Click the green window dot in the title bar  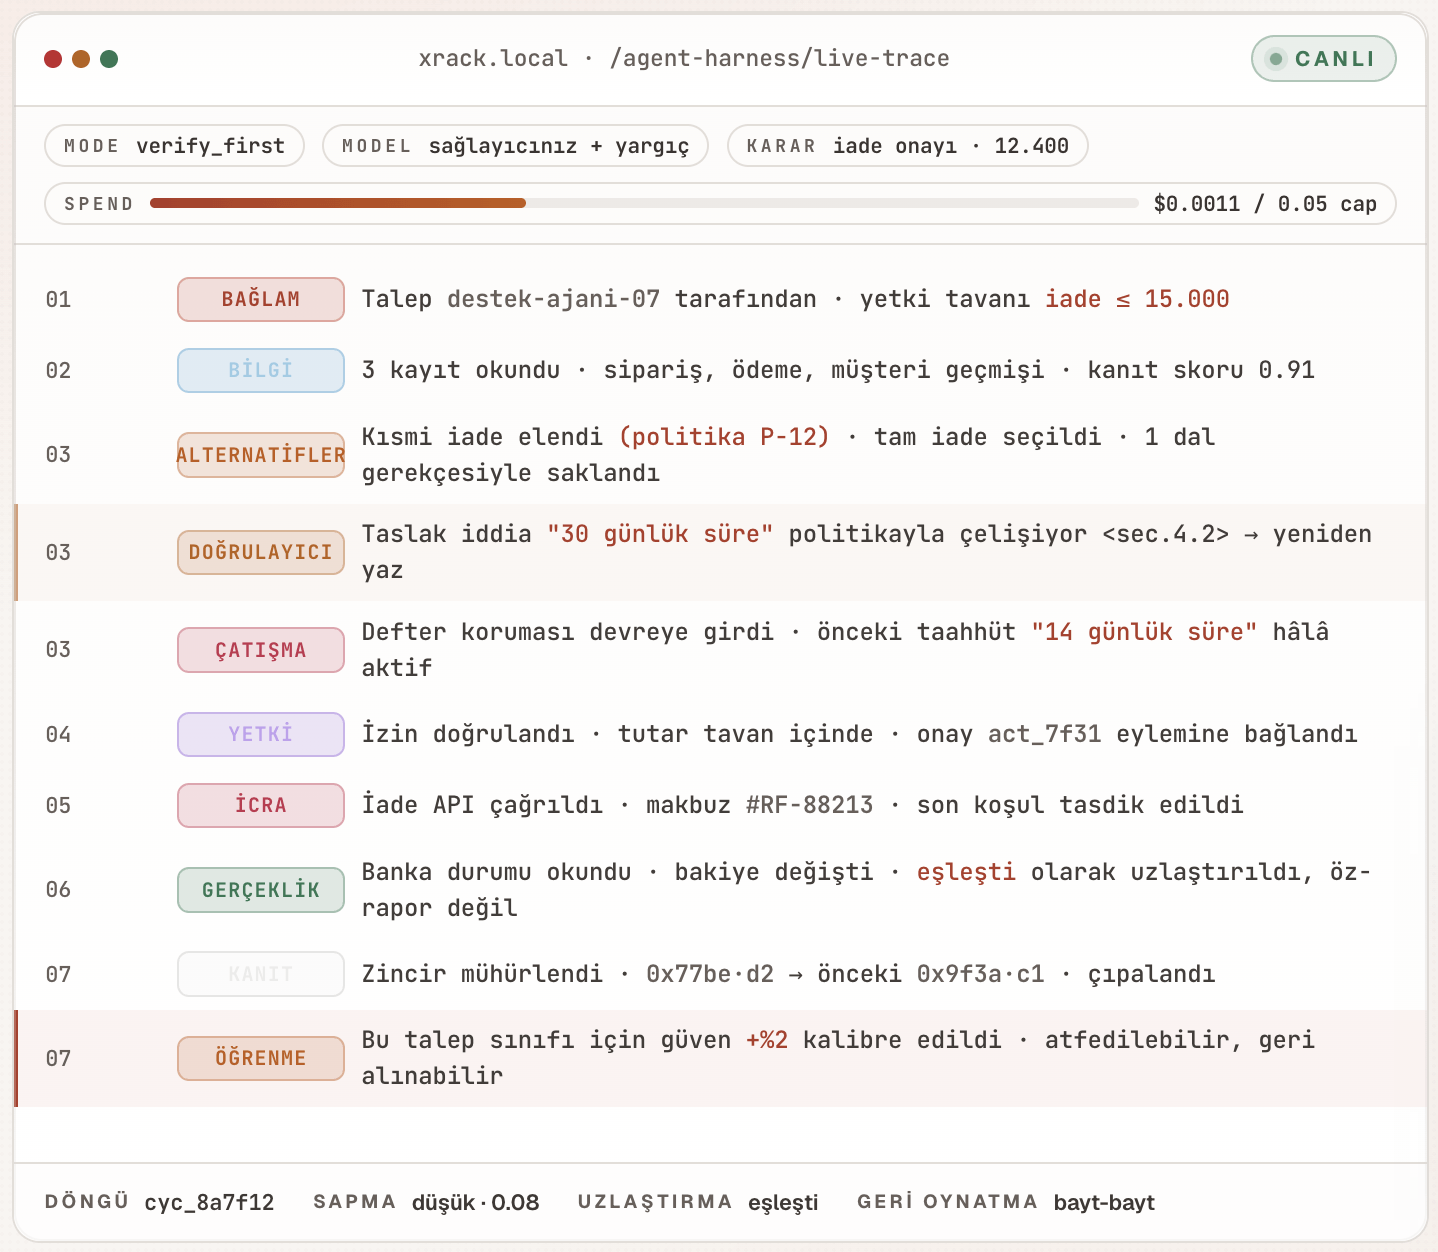click(x=109, y=59)
